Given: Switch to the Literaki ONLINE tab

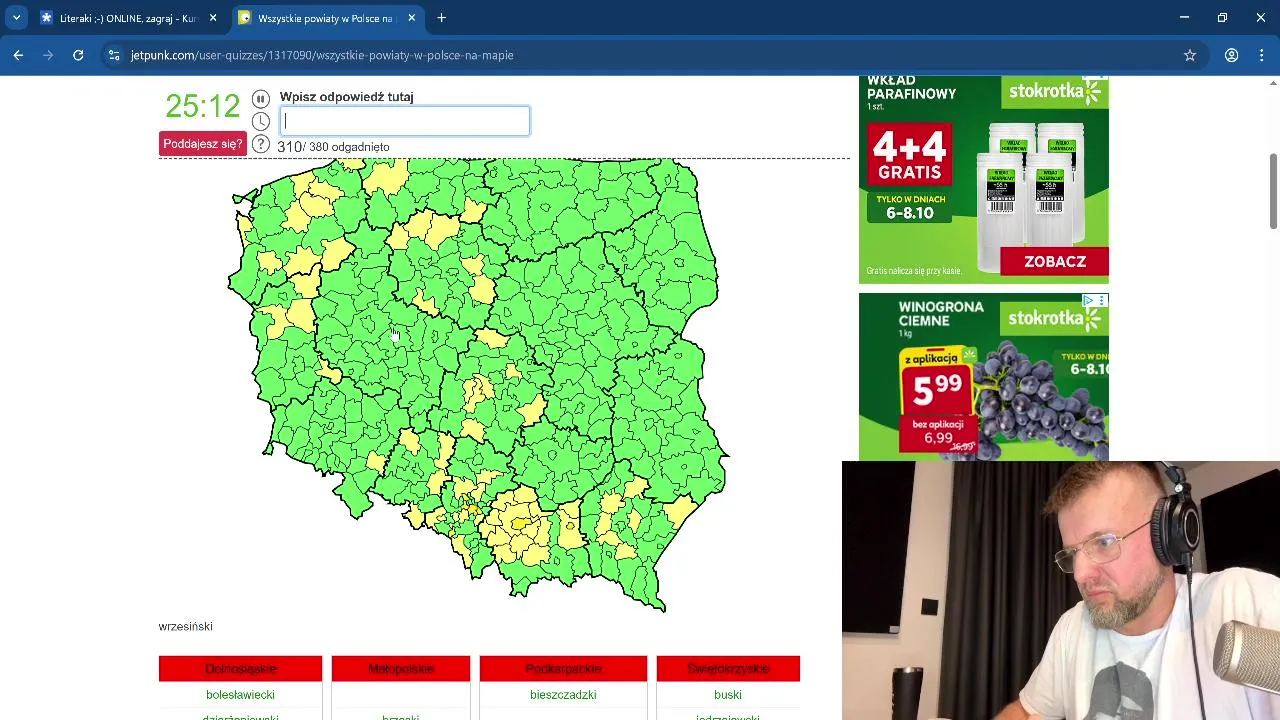Looking at the screenshot, I should pos(128,18).
